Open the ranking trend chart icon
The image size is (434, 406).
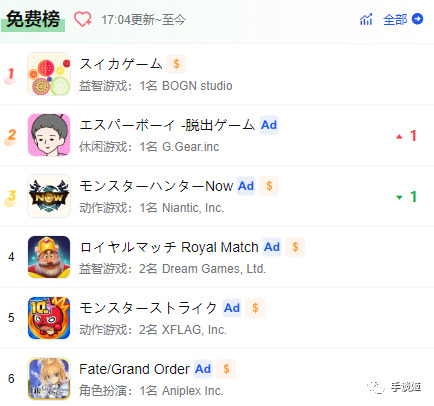click(366, 19)
